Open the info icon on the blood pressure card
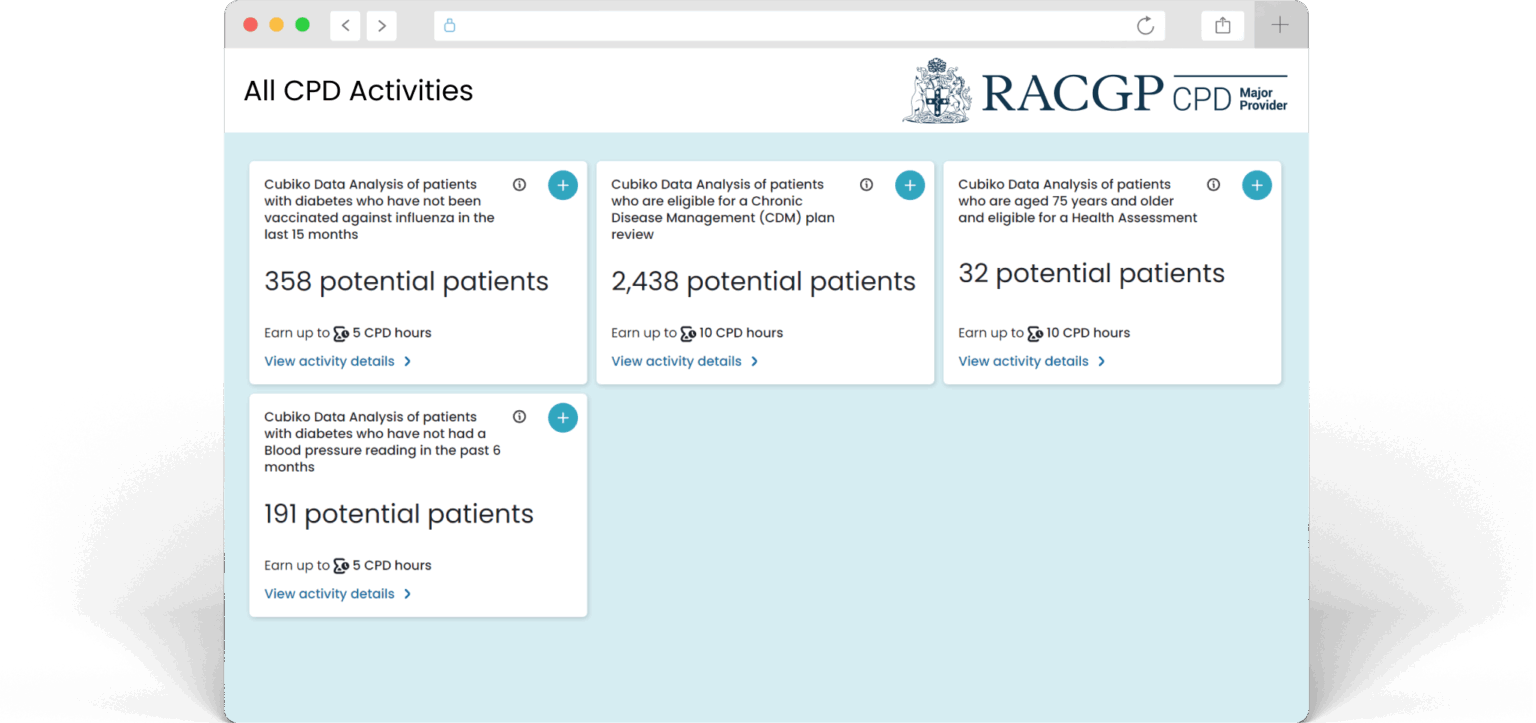Image resolution: width=1536 pixels, height=723 pixels. [x=519, y=417]
